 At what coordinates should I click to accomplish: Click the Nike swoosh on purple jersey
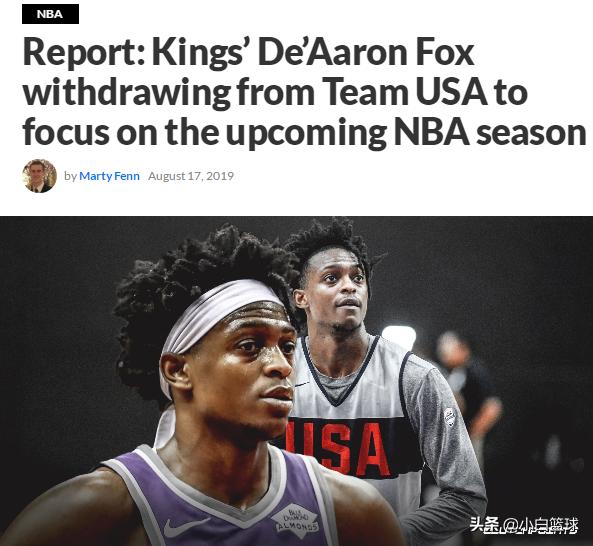[185, 527]
